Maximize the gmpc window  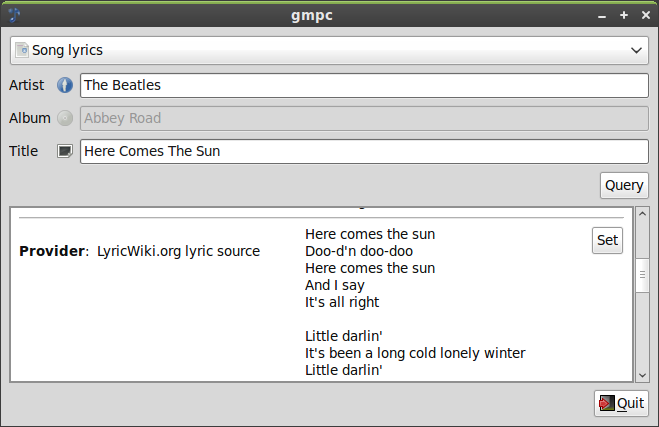click(x=623, y=15)
